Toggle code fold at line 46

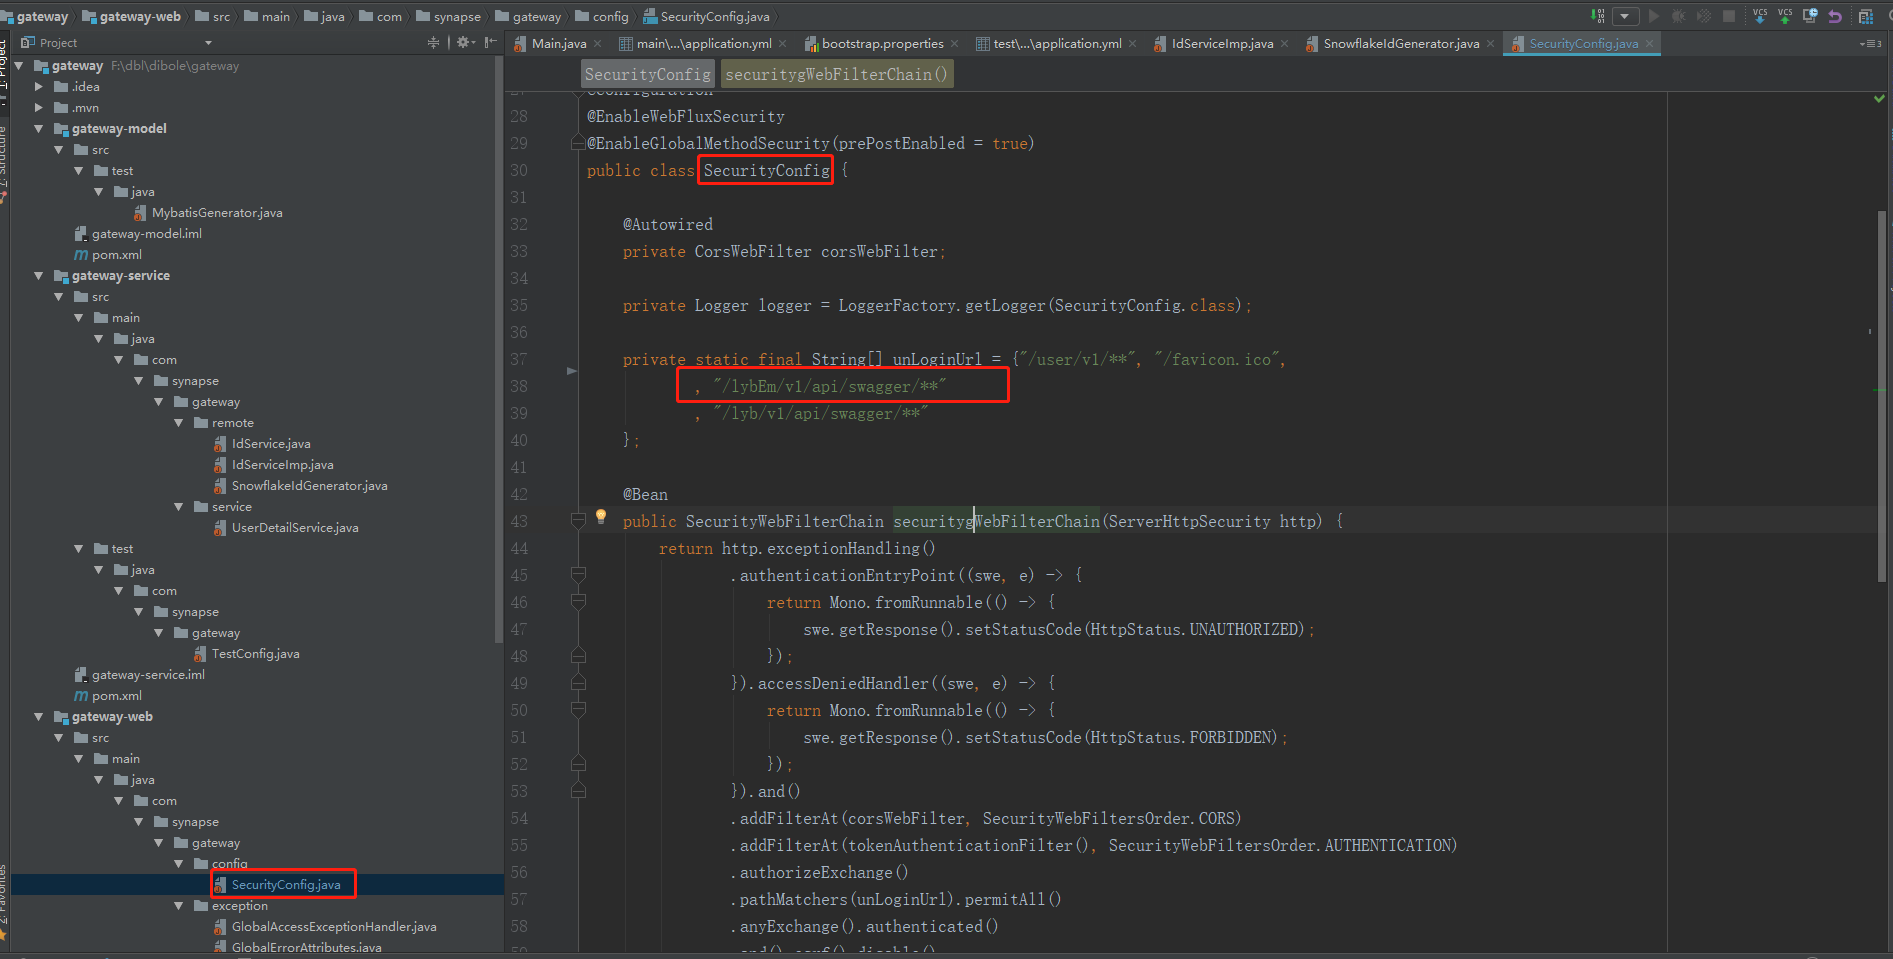coord(578,601)
